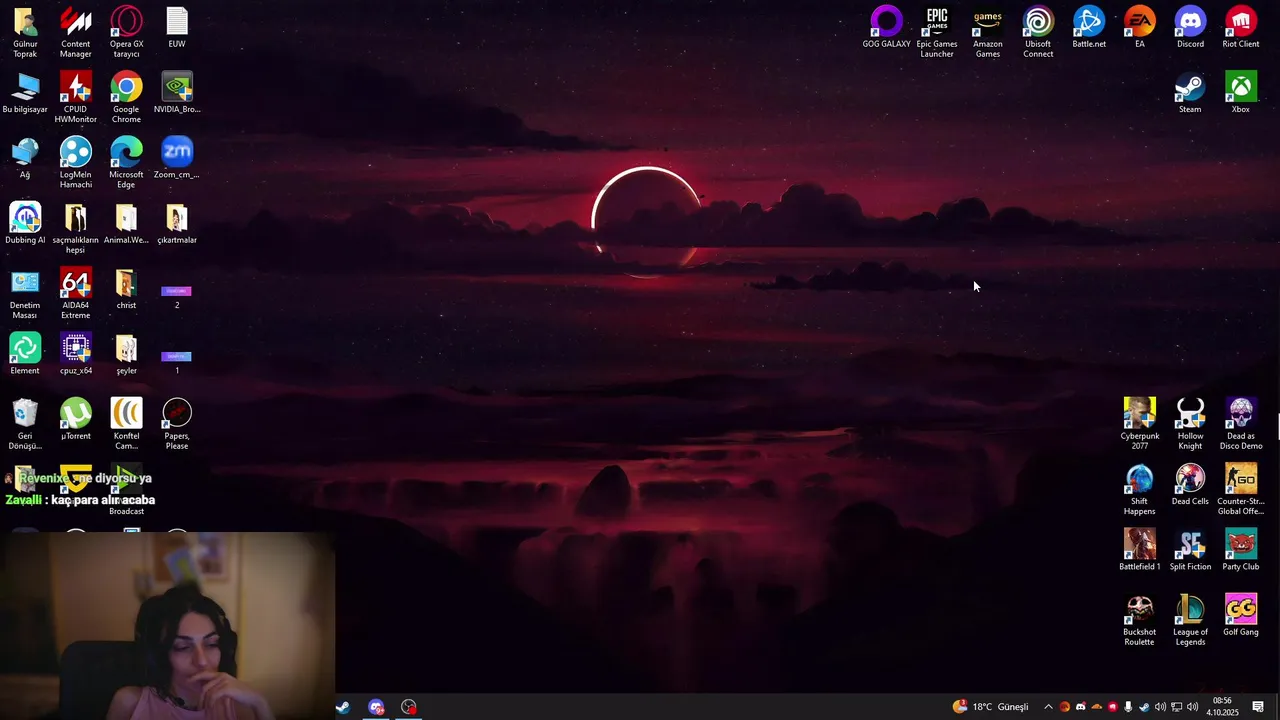This screenshot has width=1280, height=720.
Task: Open Bu bilgisayar desktop icon
Action: pos(25,92)
